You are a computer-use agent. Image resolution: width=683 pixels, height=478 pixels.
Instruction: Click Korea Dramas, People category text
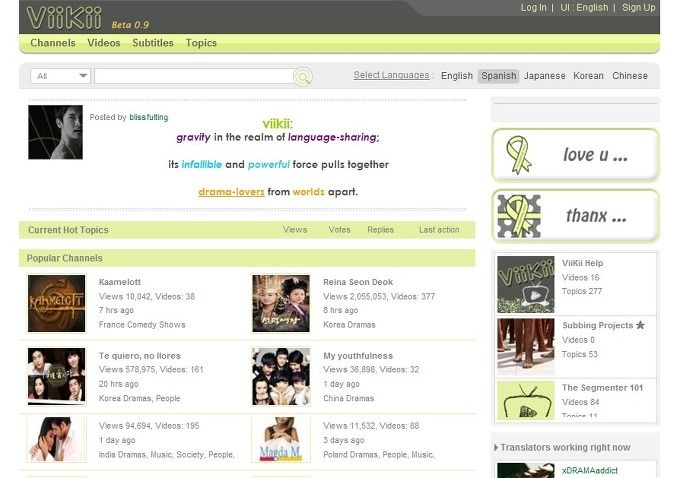click(139, 398)
